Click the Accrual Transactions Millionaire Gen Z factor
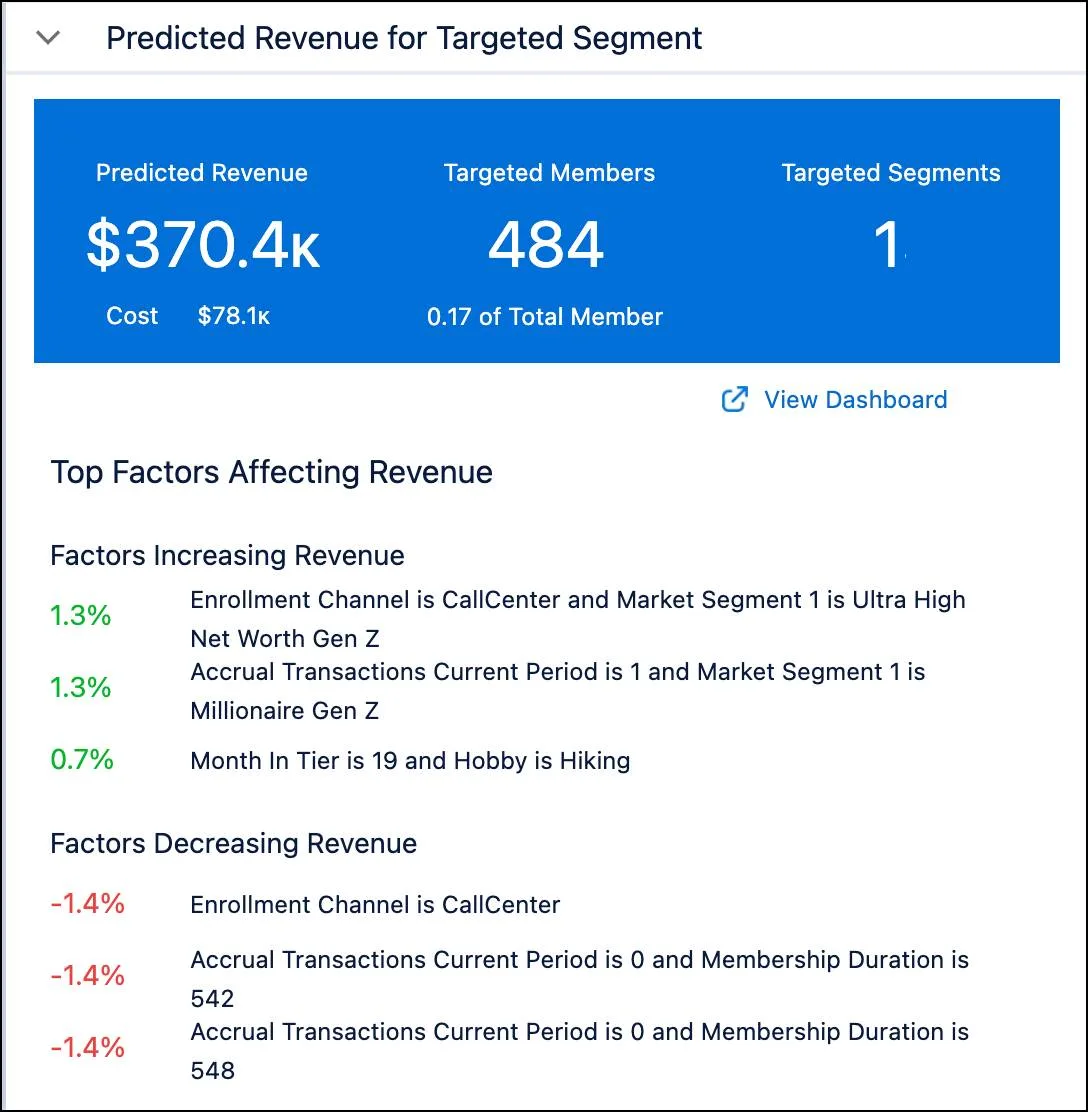This screenshot has height=1112, width=1088. pyautogui.click(x=558, y=690)
